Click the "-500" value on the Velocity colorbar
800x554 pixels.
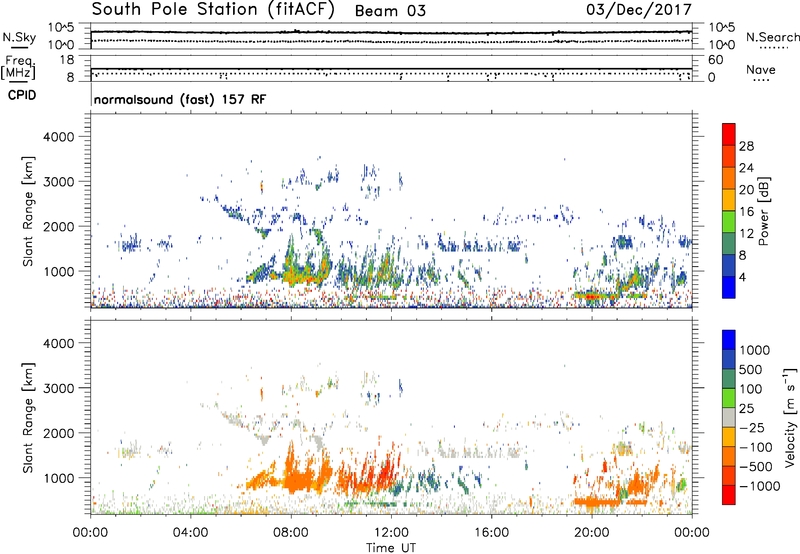(756, 467)
